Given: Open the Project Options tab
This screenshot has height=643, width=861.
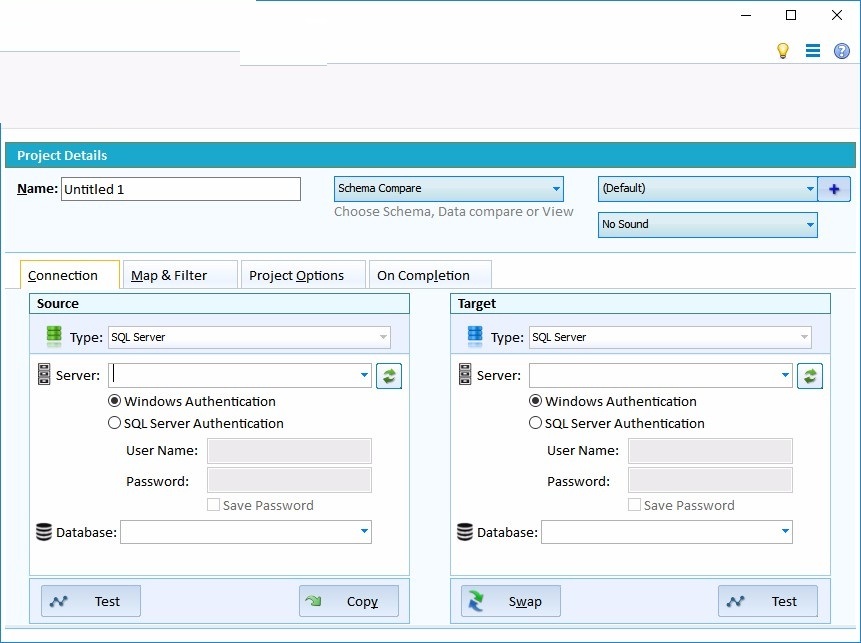Looking at the screenshot, I should coord(302,274).
